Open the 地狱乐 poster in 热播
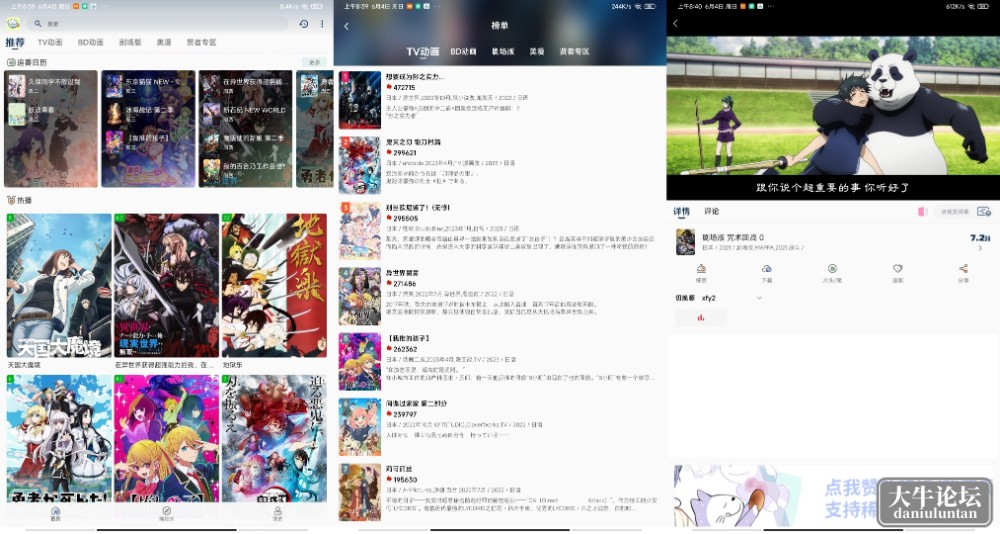The height and width of the screenshot is (534, 1000). coord(274,286)
